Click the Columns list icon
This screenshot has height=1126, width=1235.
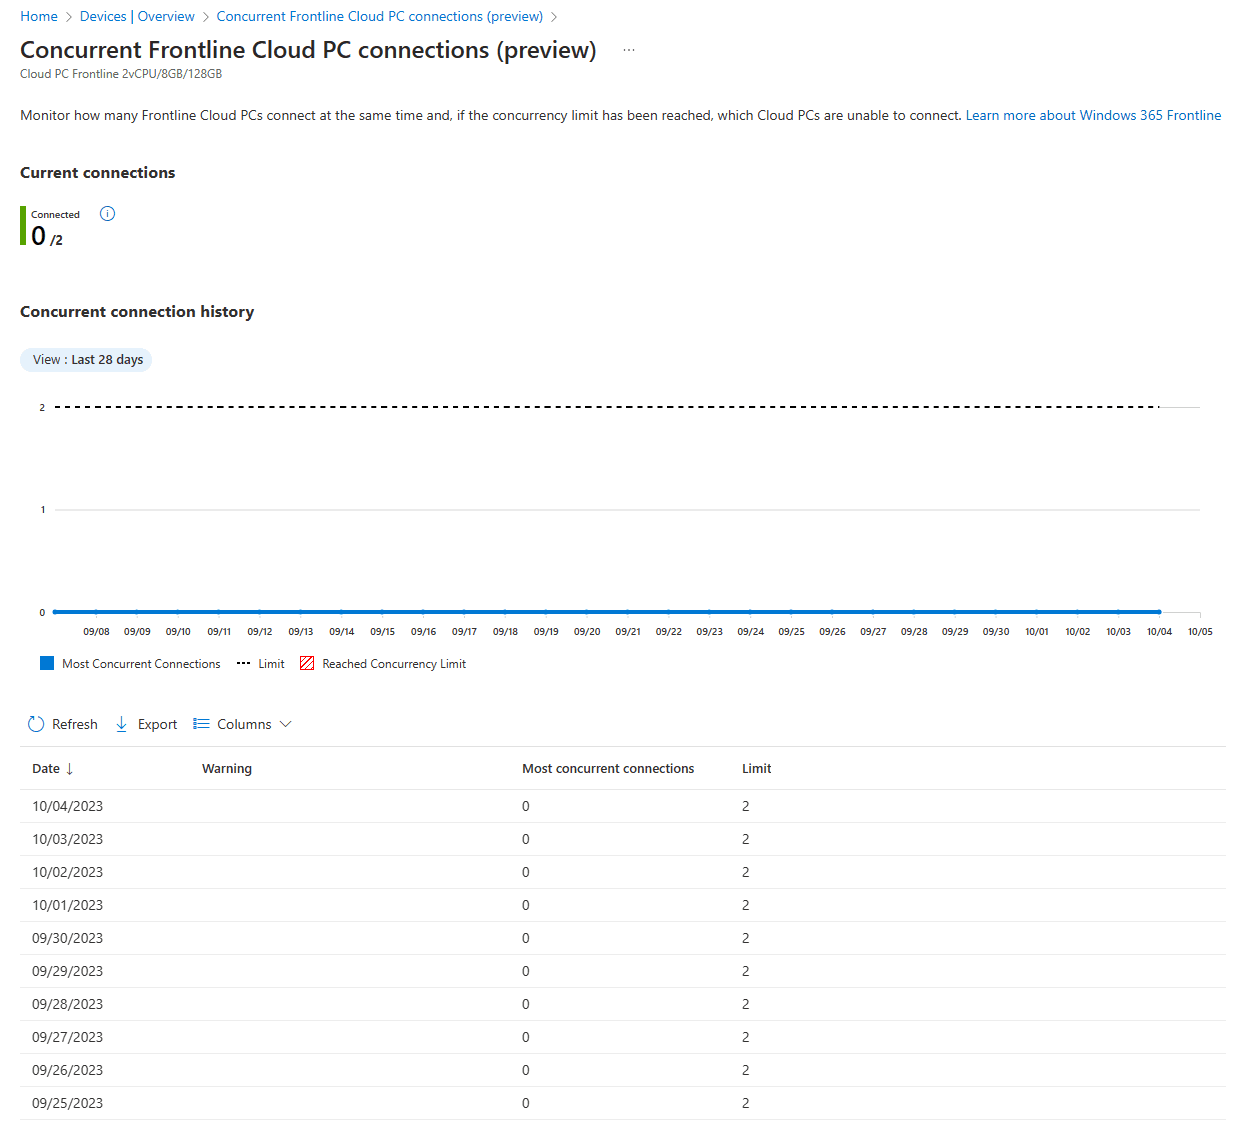pyautogui.click(x=201, y=724)
